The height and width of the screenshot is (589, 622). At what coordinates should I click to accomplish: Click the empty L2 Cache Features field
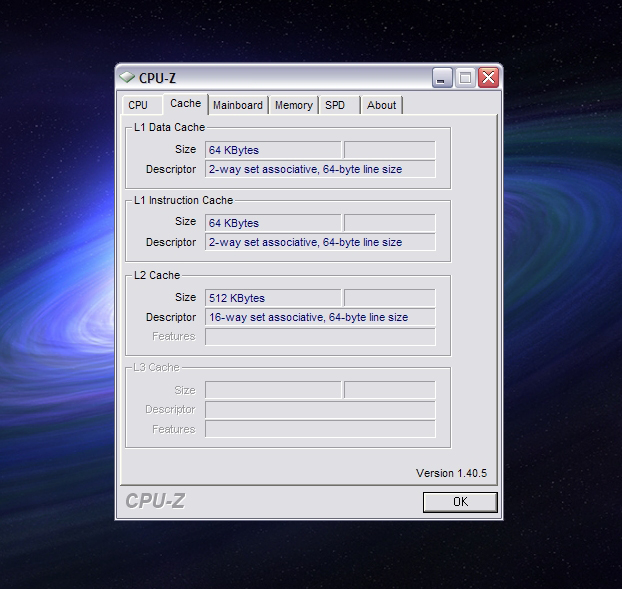[320, 337]
